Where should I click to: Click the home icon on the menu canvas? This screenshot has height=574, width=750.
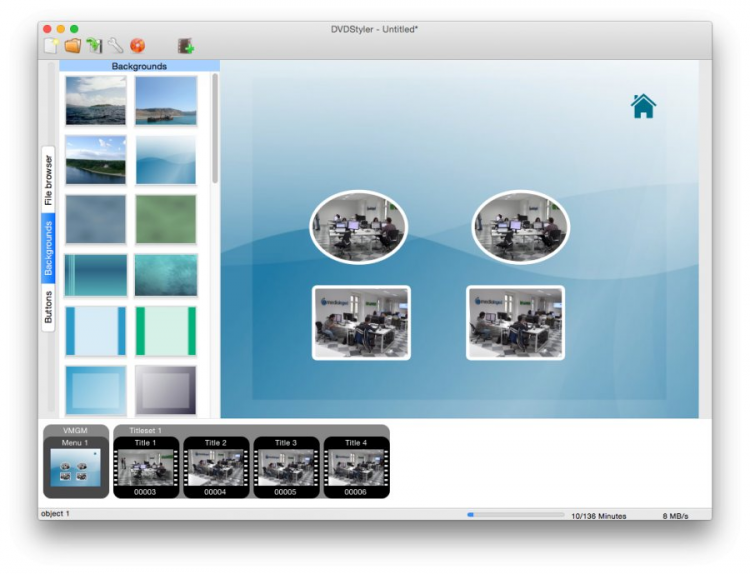pos(643,106)
